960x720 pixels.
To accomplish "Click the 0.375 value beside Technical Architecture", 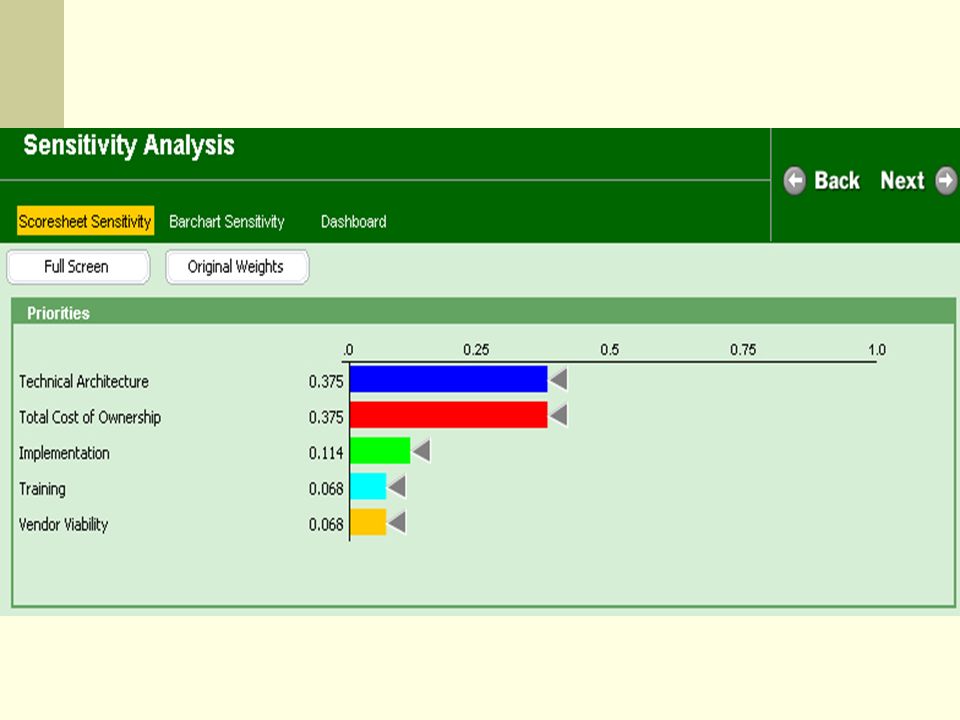I will (x=326, y=381).
